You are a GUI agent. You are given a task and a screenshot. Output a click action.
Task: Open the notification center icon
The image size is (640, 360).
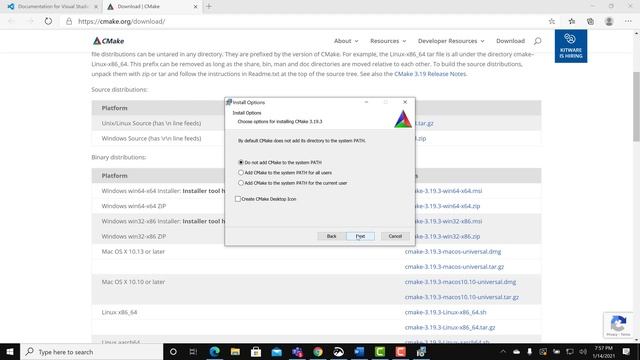pos(626,351)
